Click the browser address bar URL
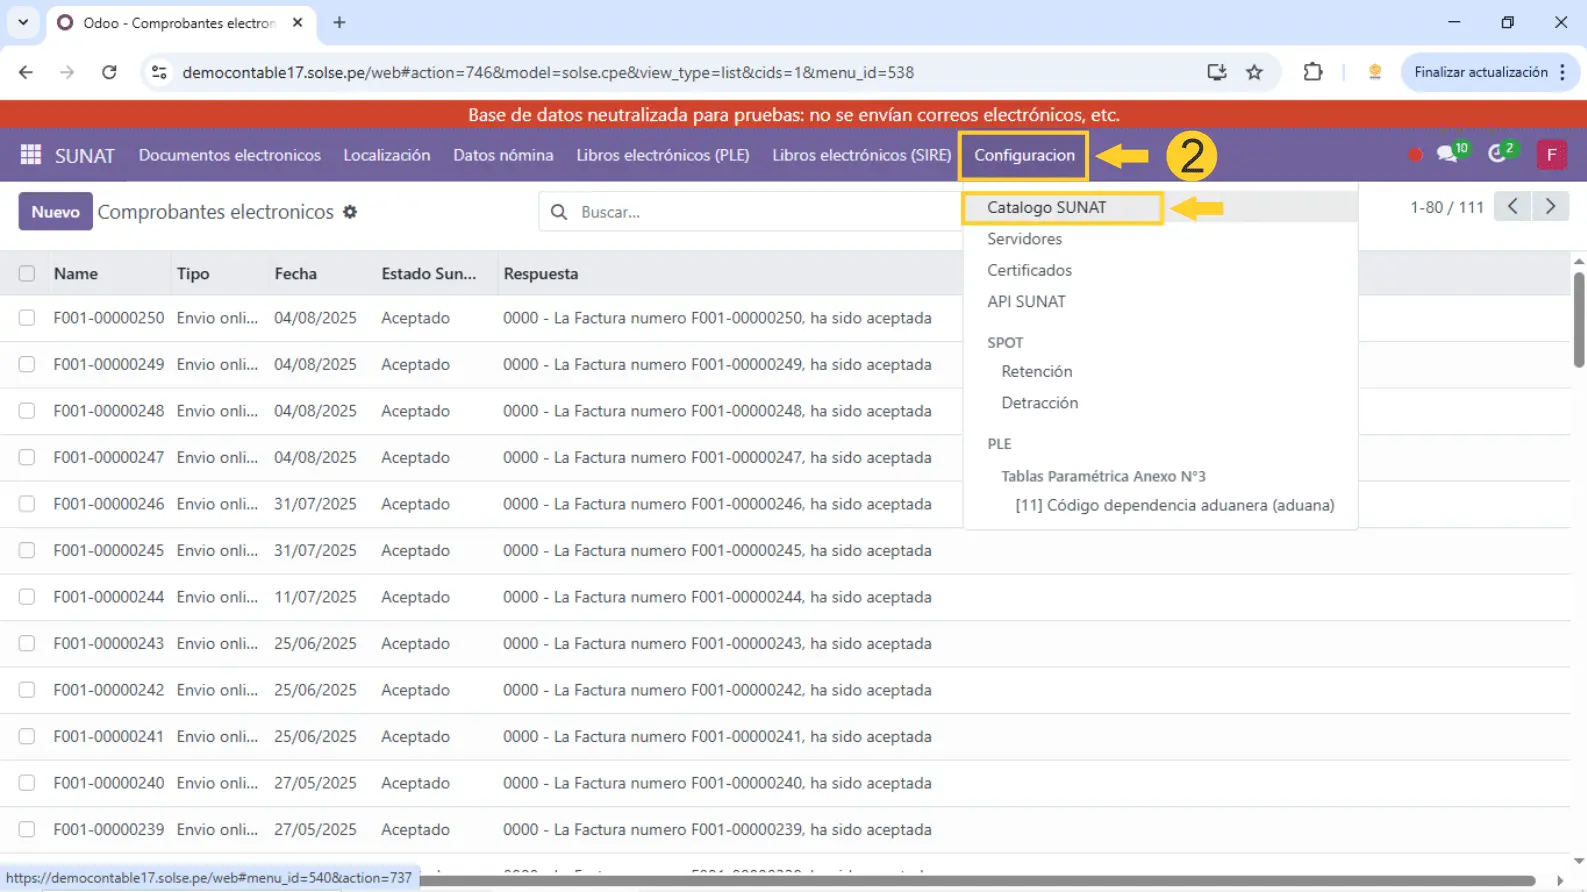 pos(548,72)
